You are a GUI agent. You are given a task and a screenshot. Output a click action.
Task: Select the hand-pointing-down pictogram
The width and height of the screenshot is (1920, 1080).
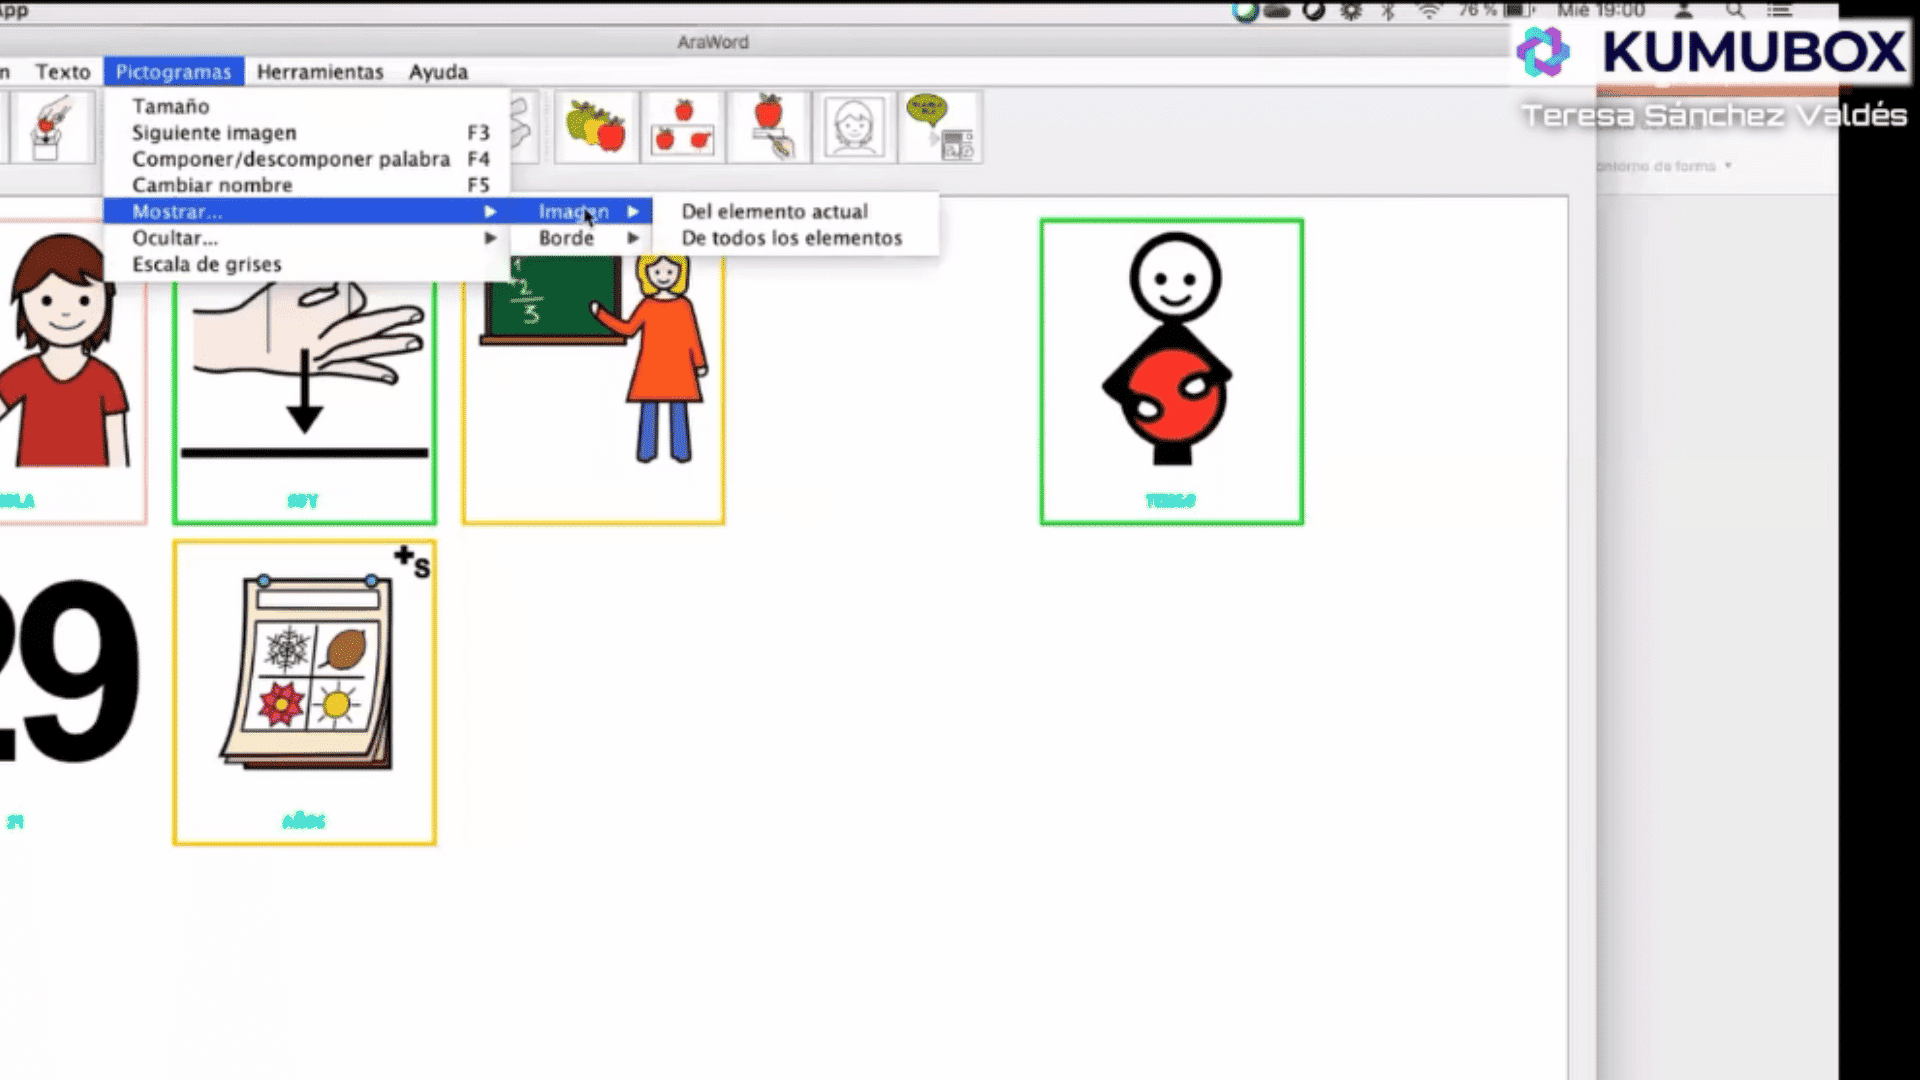[x=304, y=400]
